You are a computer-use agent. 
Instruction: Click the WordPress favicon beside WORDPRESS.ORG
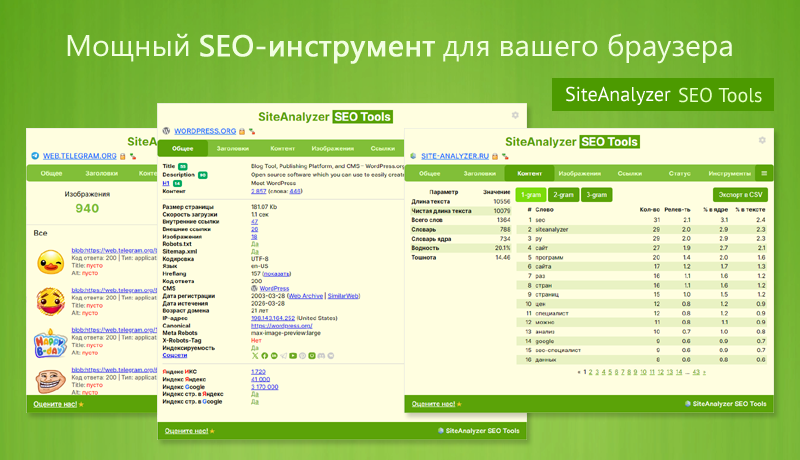166,131
